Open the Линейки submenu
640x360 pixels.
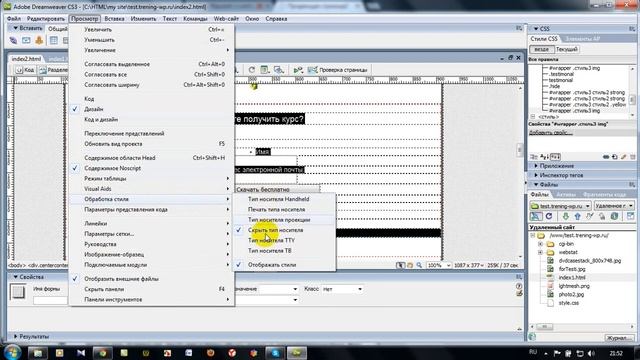(152, 223)
